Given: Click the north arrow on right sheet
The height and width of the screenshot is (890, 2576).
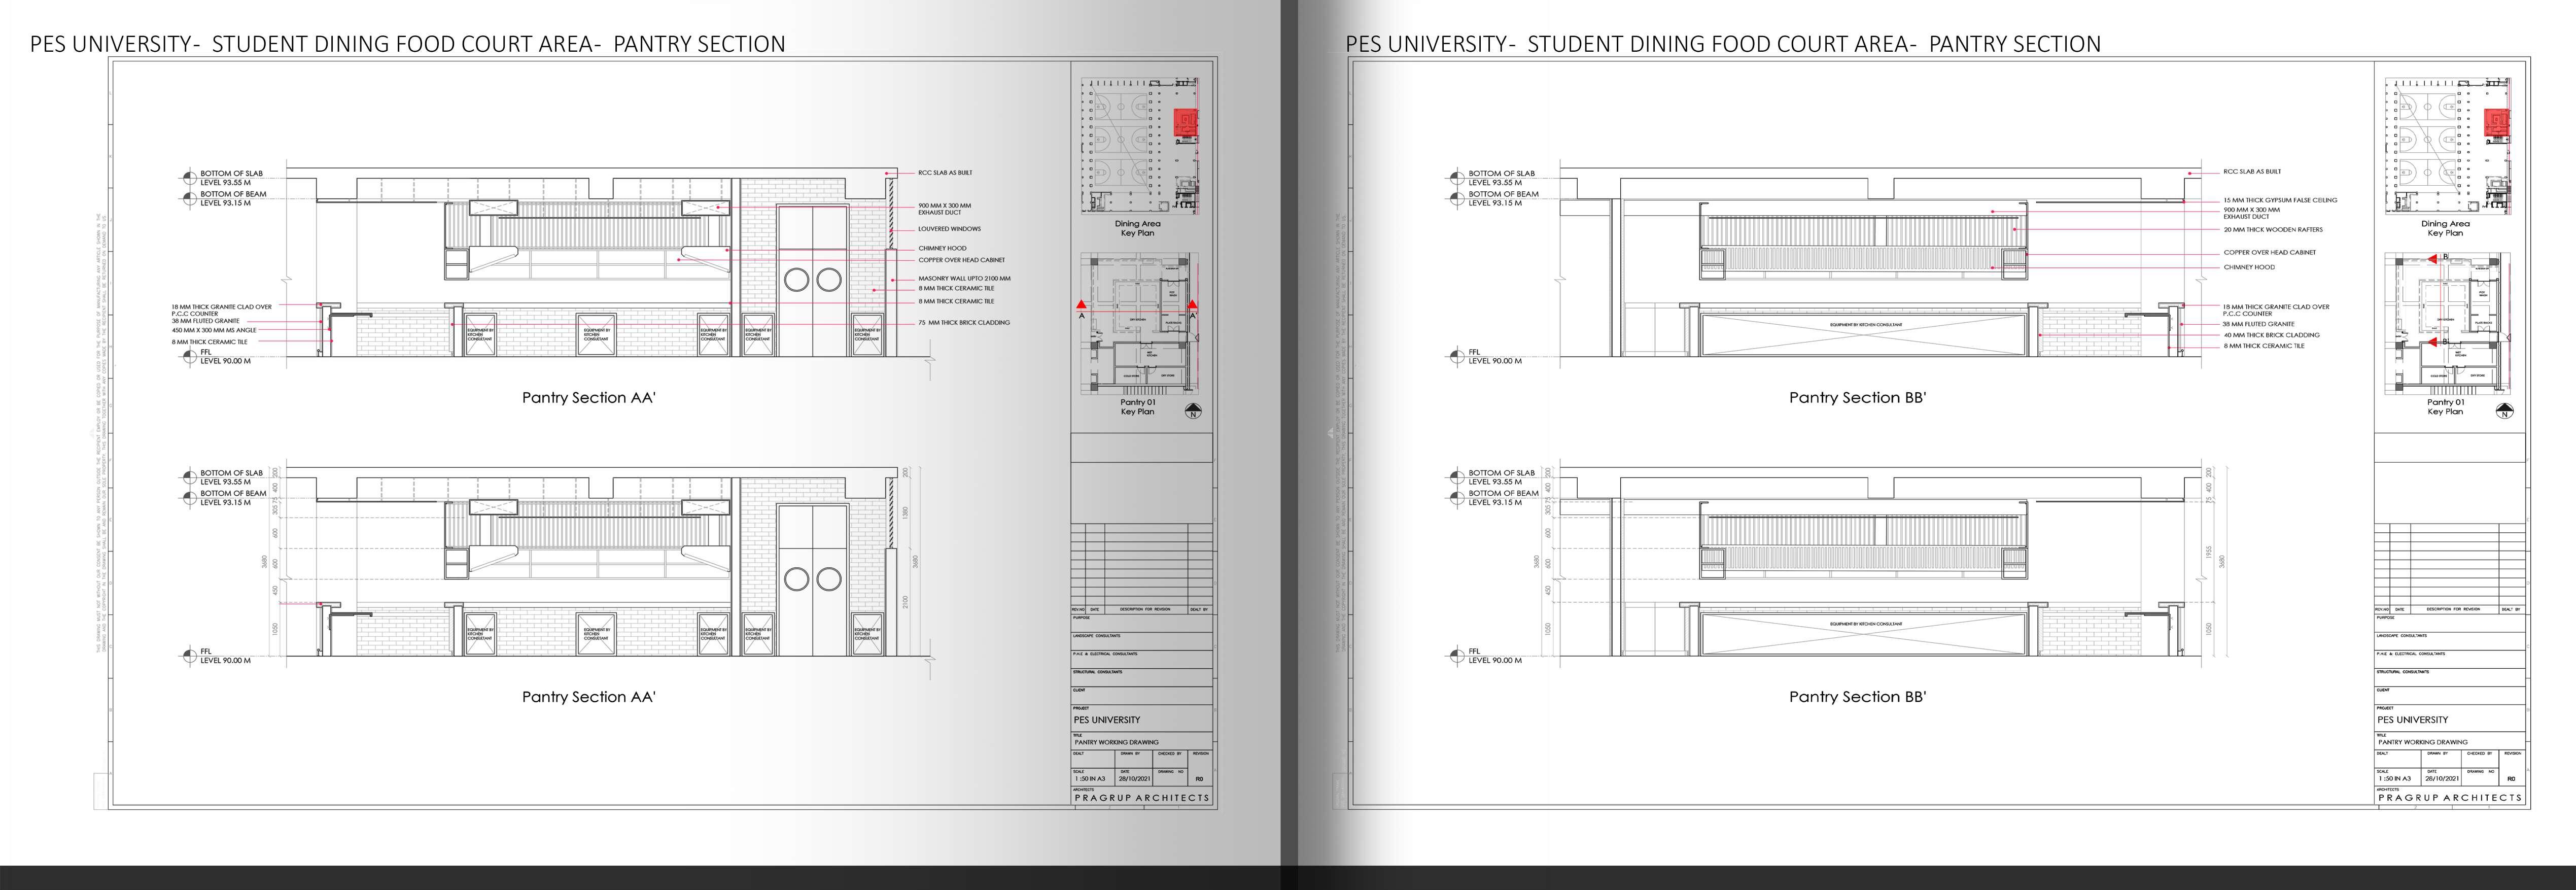Looking at the screenshot, I should point(2504,411).
